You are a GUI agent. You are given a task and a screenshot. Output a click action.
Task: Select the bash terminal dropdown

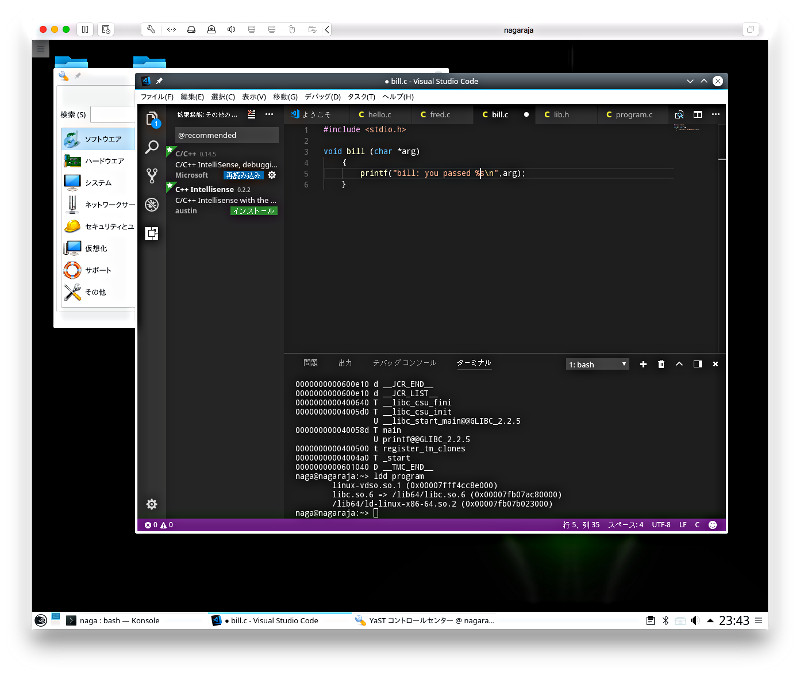[x=597, y=364]
